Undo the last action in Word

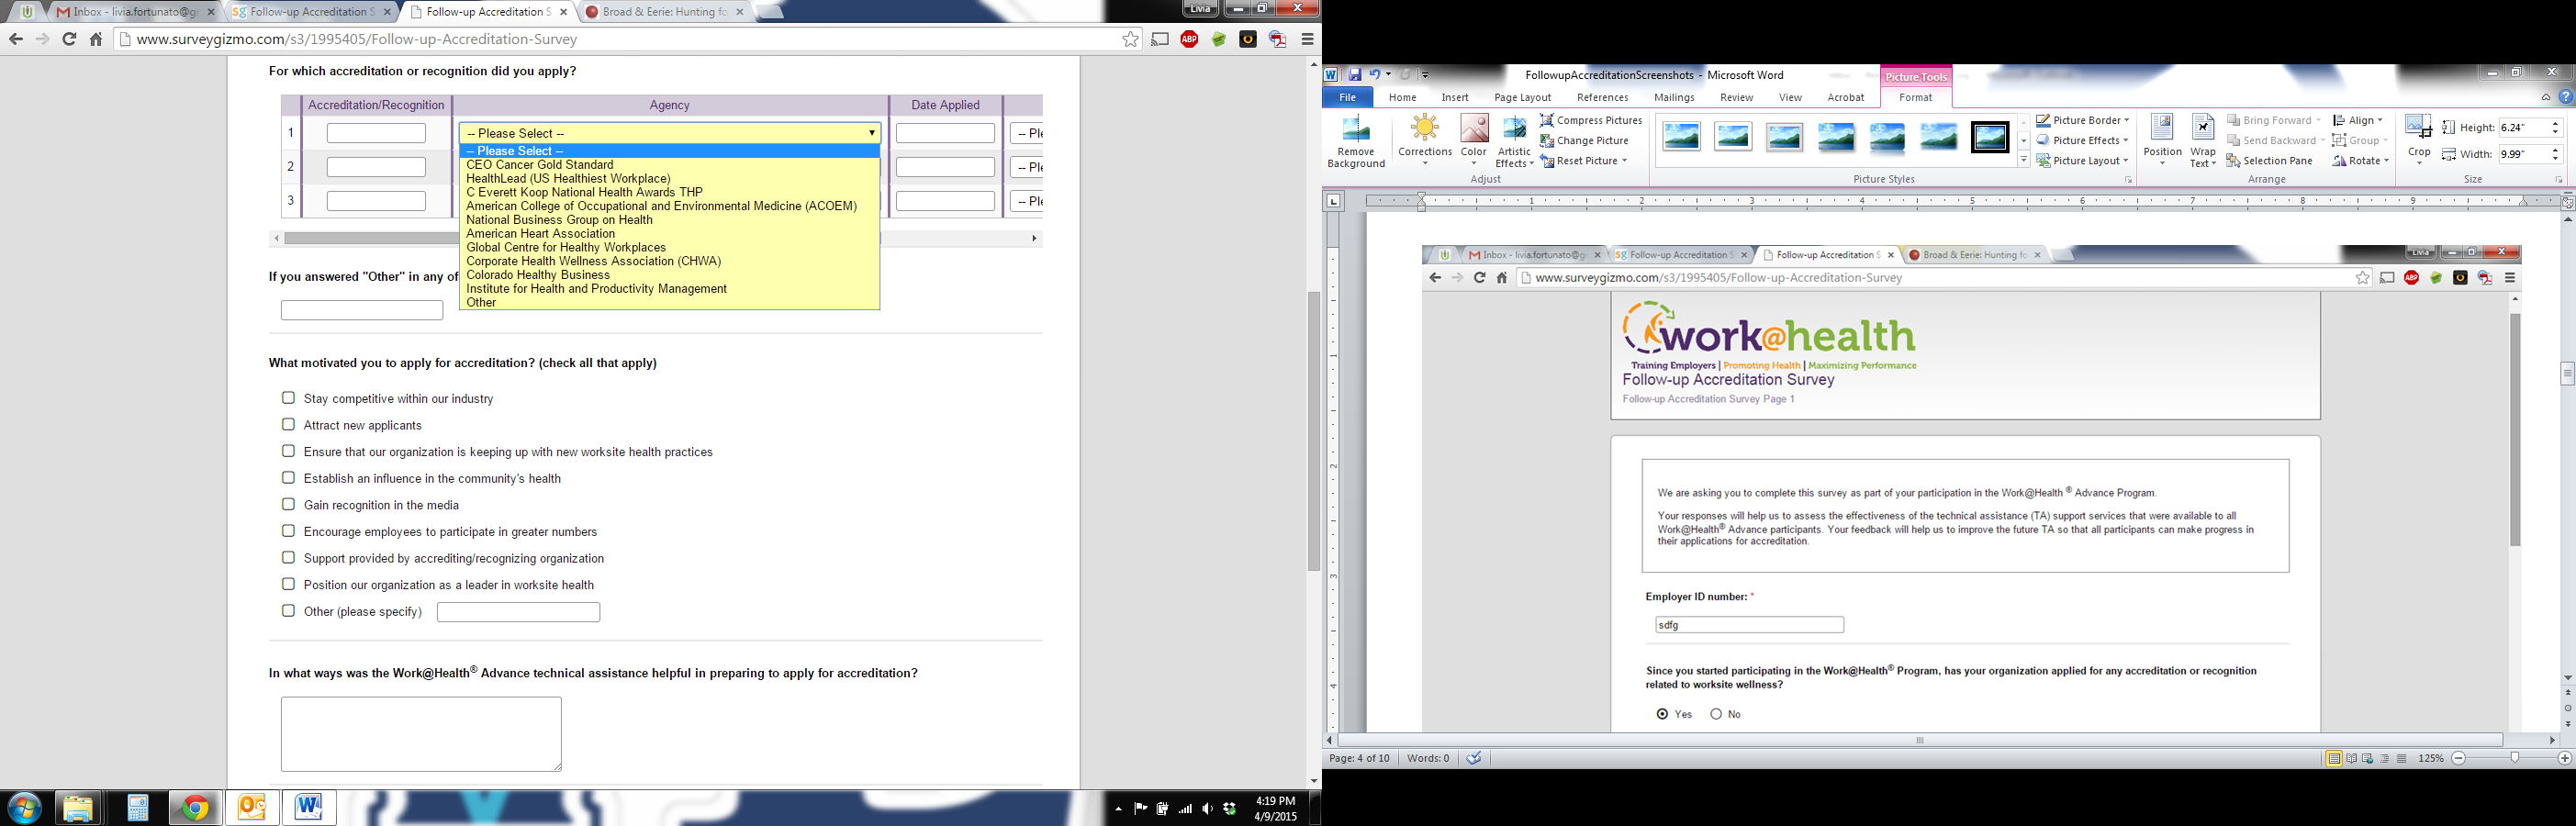coord(1375,74)
